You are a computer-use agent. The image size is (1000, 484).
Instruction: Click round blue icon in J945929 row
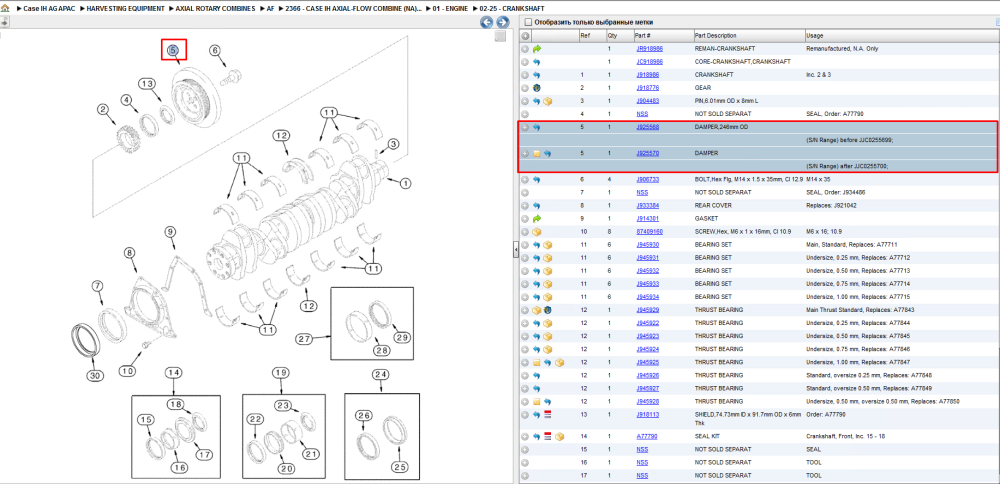[x=548, y=311]
